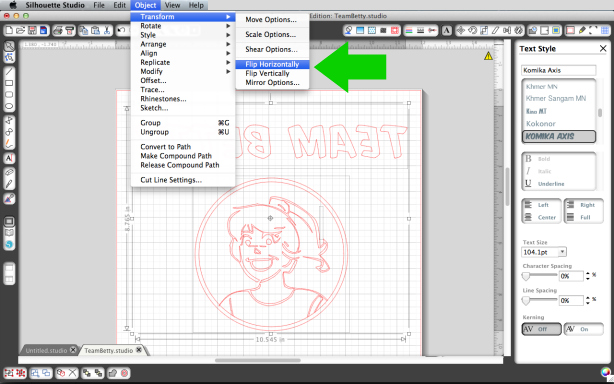Expand the Align submenu
Viewport: 614px width, 384px height.
[183, 53]
